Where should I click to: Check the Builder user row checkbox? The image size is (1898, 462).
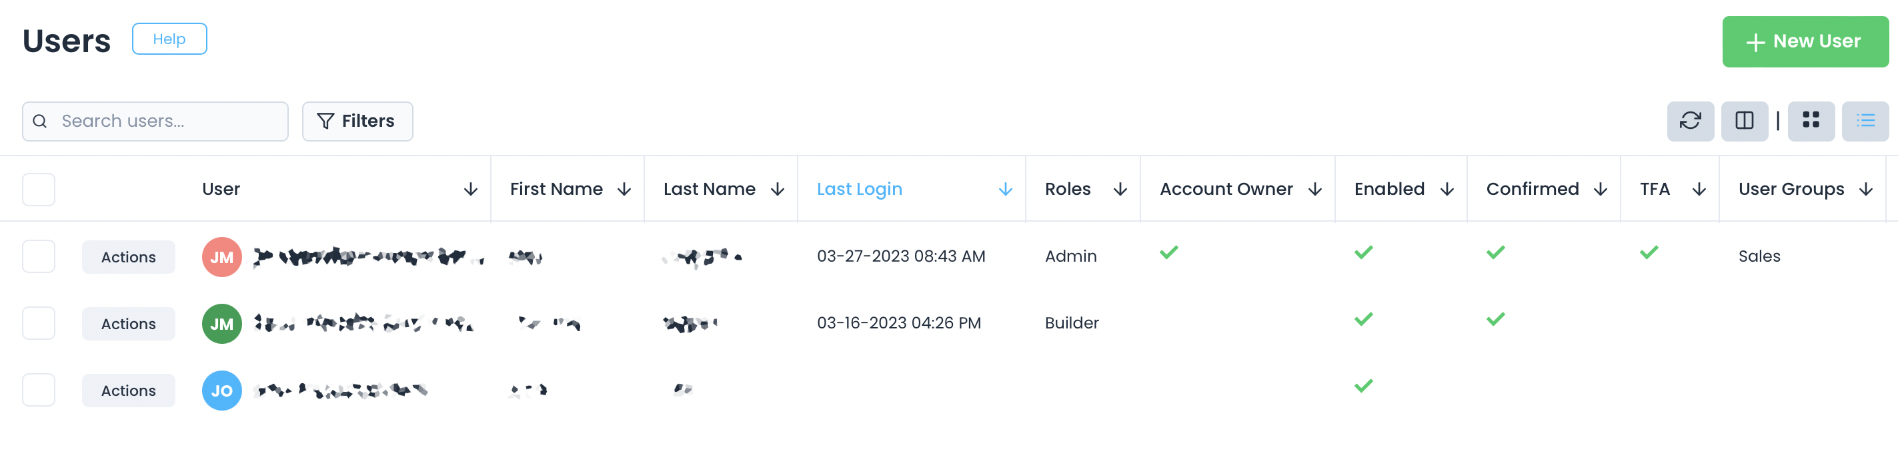(39, 324)
